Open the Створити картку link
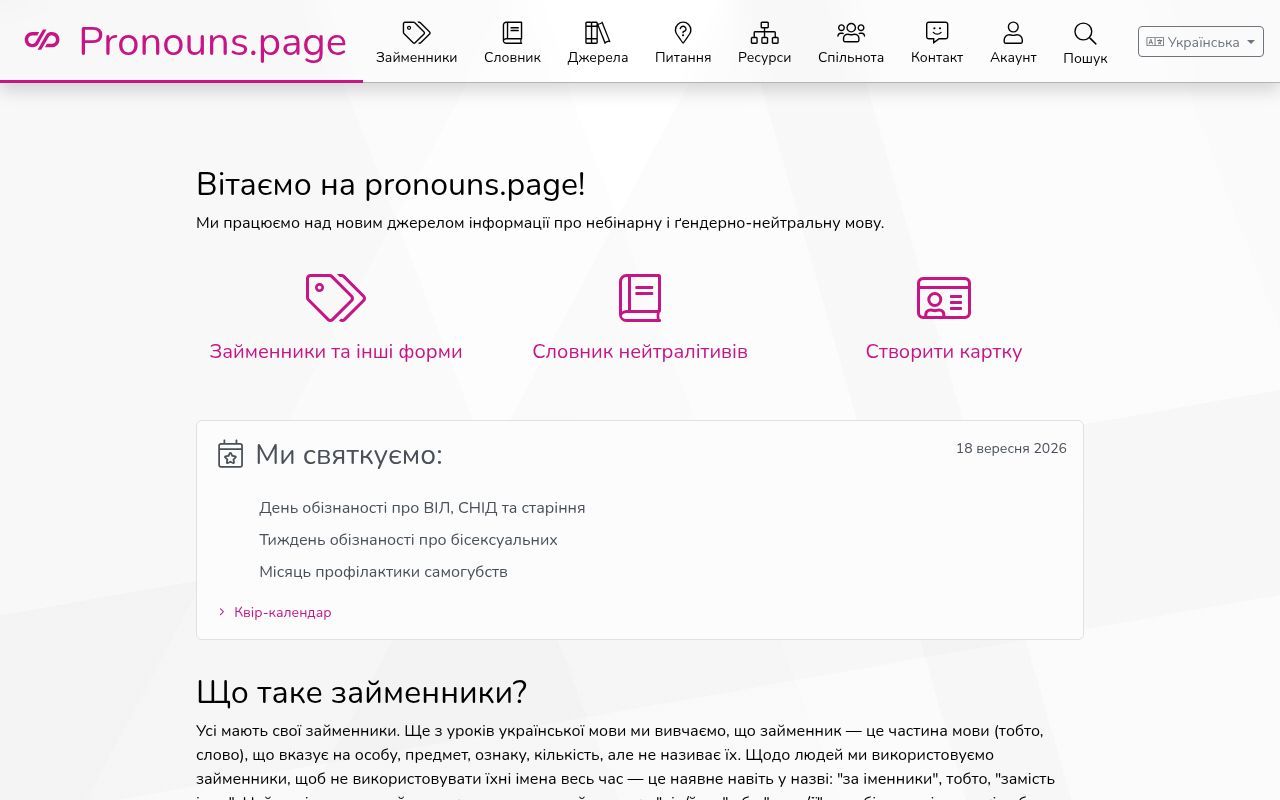 tap(944, 351)
